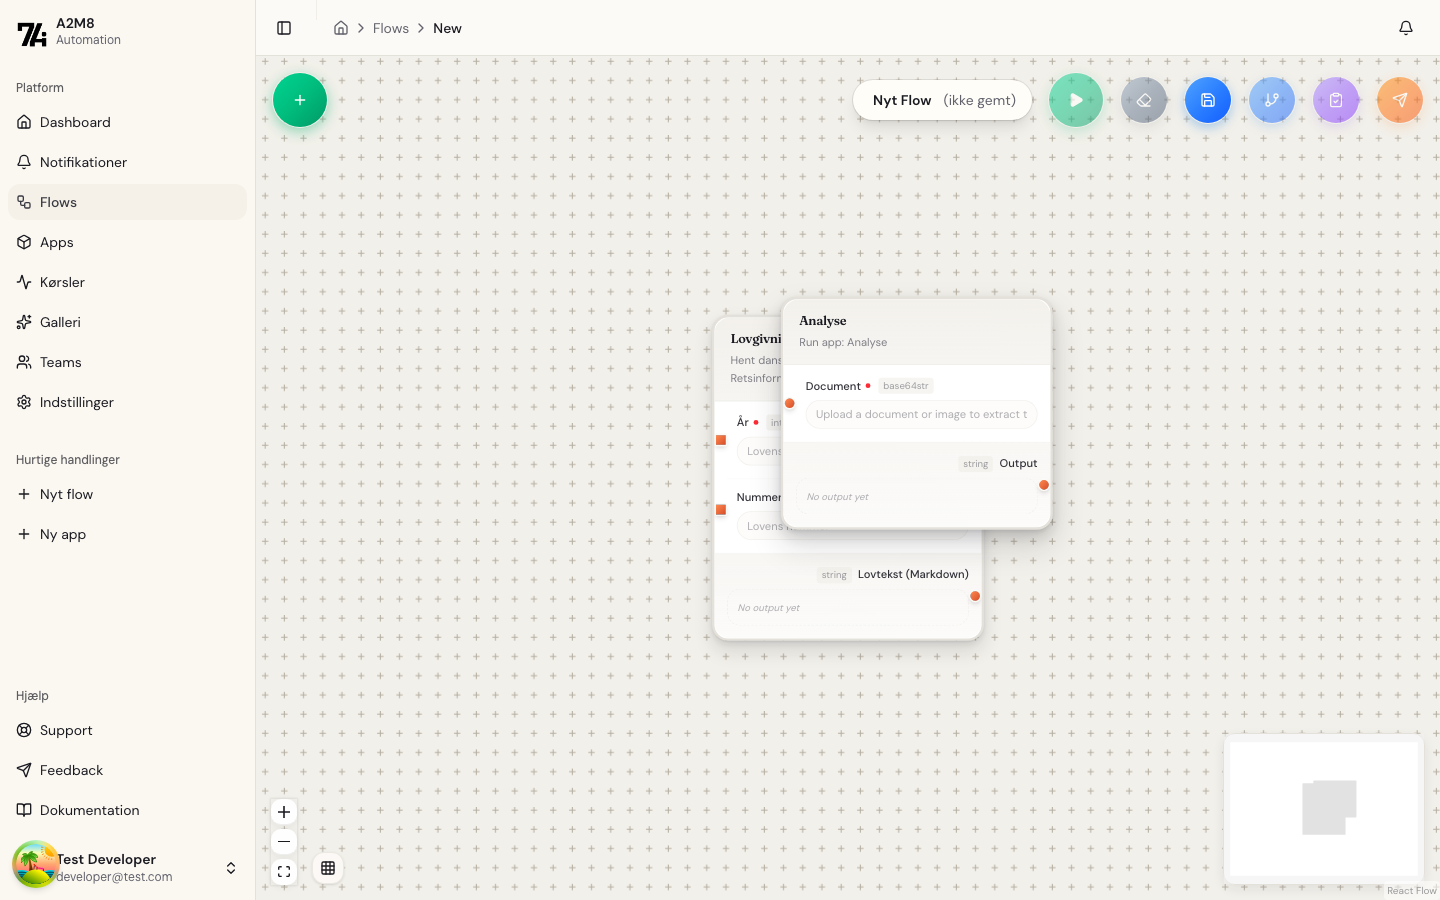Save the flow using the floppy disk icon
This screenshot has width=1440, height=900.
[x=1207, y=100]
